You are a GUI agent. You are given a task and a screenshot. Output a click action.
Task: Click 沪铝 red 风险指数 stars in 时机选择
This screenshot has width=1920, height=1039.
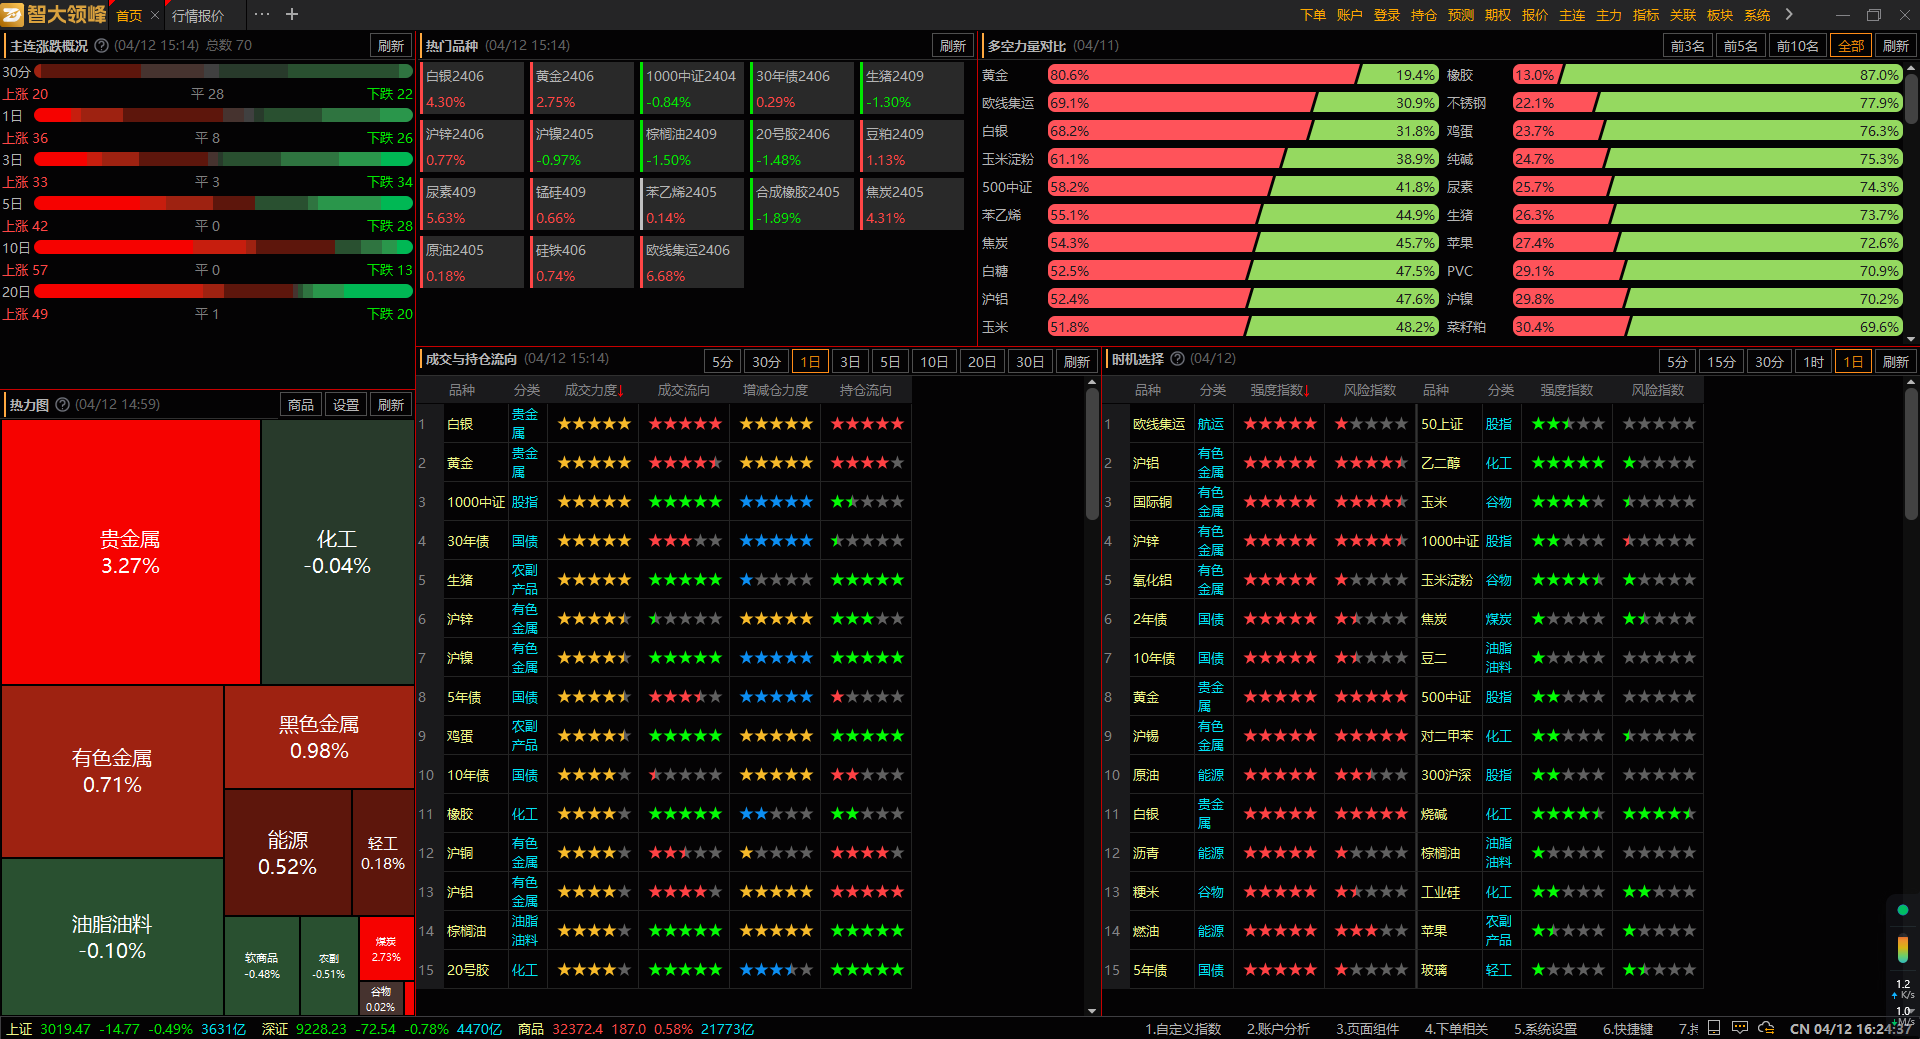pos(1371,463)
